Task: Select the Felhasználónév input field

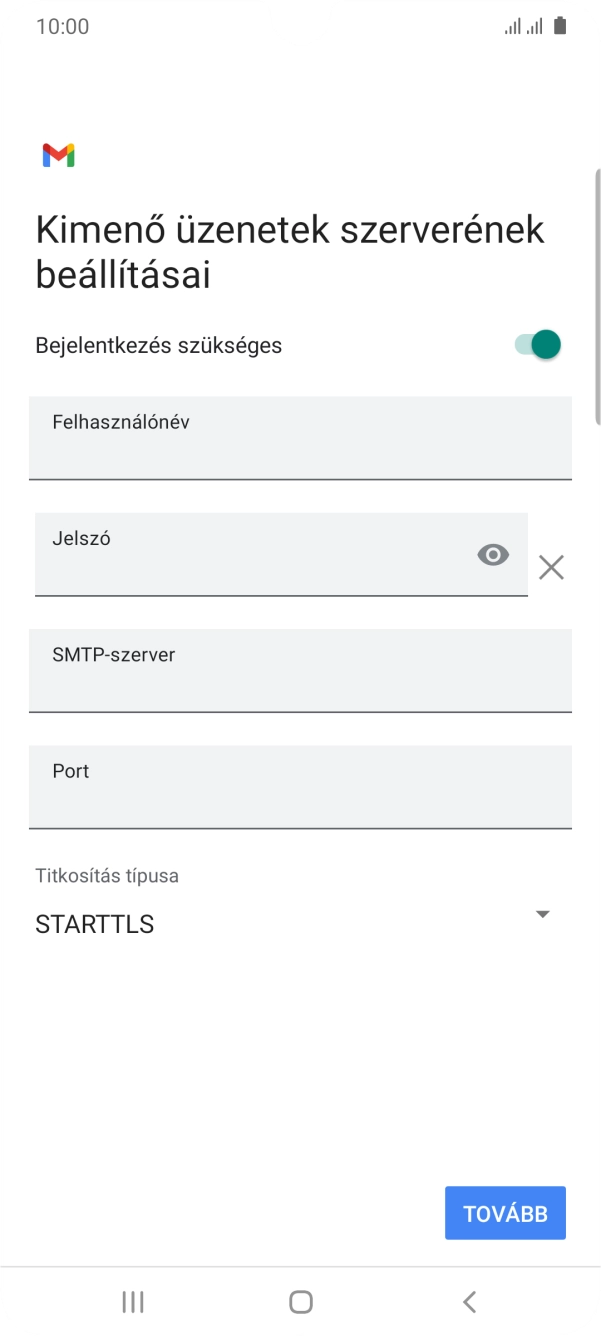Action: click(x=300, y=438)
